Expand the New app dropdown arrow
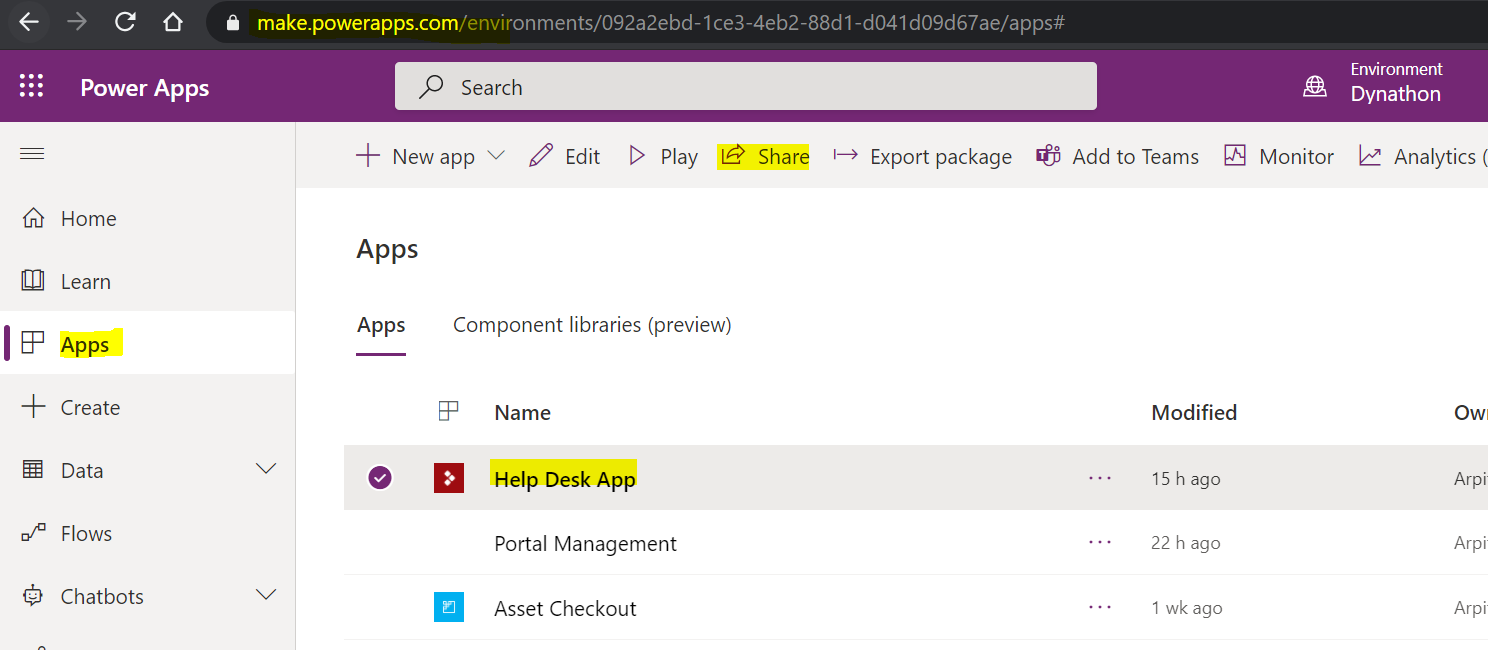The height and width of the screenshot is (650, 1488). (496, 156)
